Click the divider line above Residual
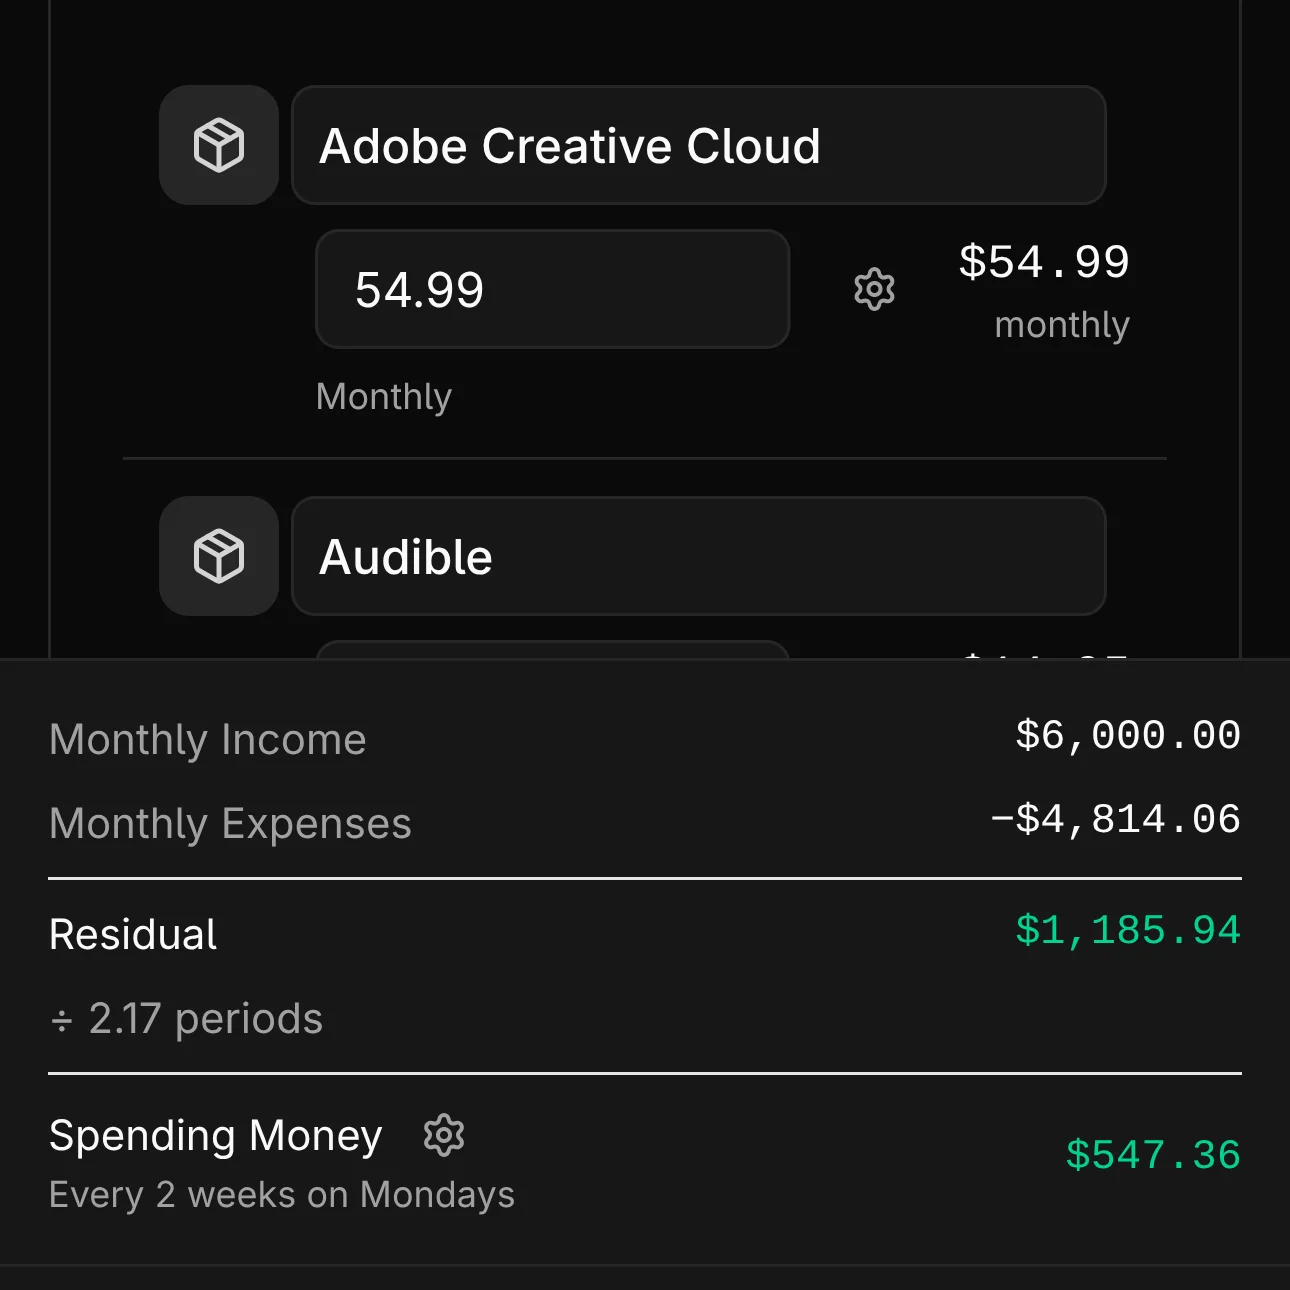This screenshot has height=1290, width=1290. pos(645,877)
